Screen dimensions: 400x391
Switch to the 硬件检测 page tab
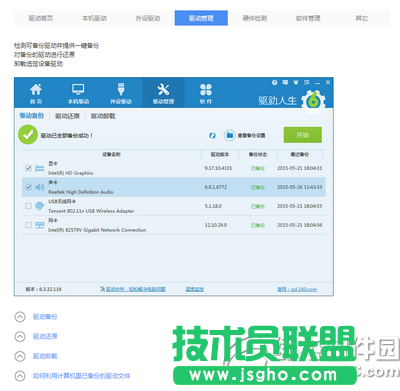[255, 18]
